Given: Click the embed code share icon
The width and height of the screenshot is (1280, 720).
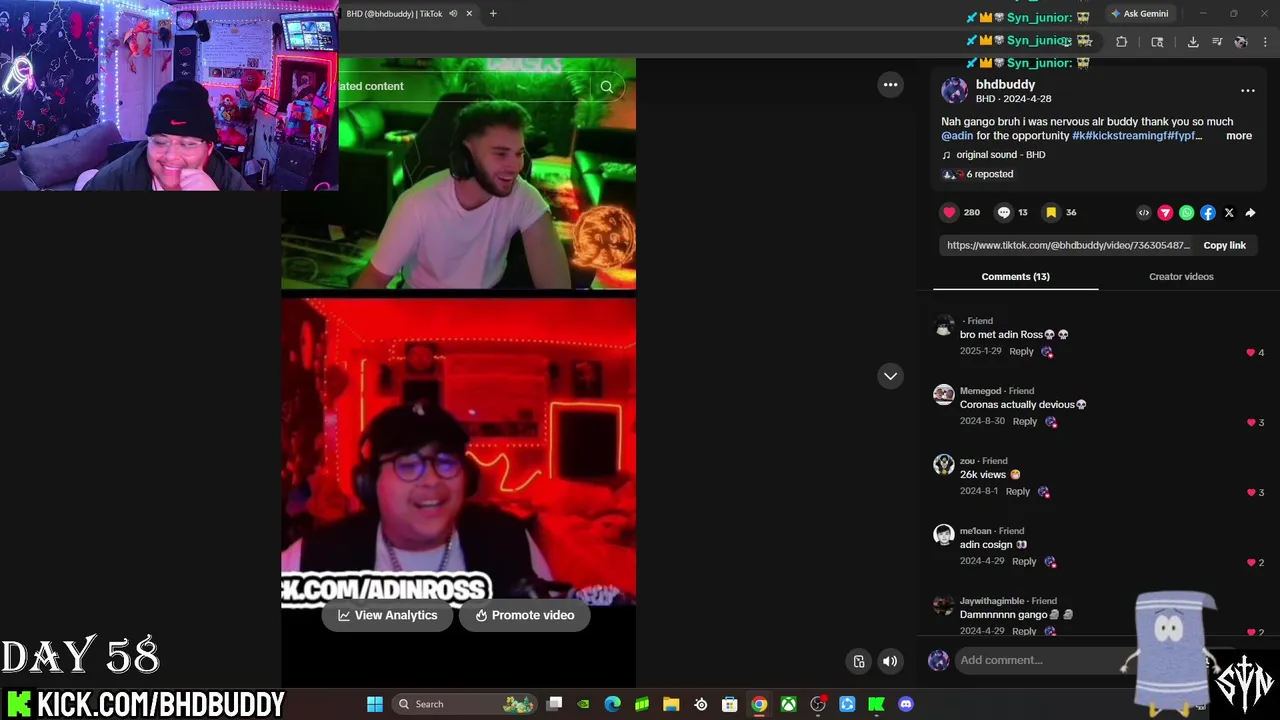Looking at the screenshot, I should pos(1144,213).
